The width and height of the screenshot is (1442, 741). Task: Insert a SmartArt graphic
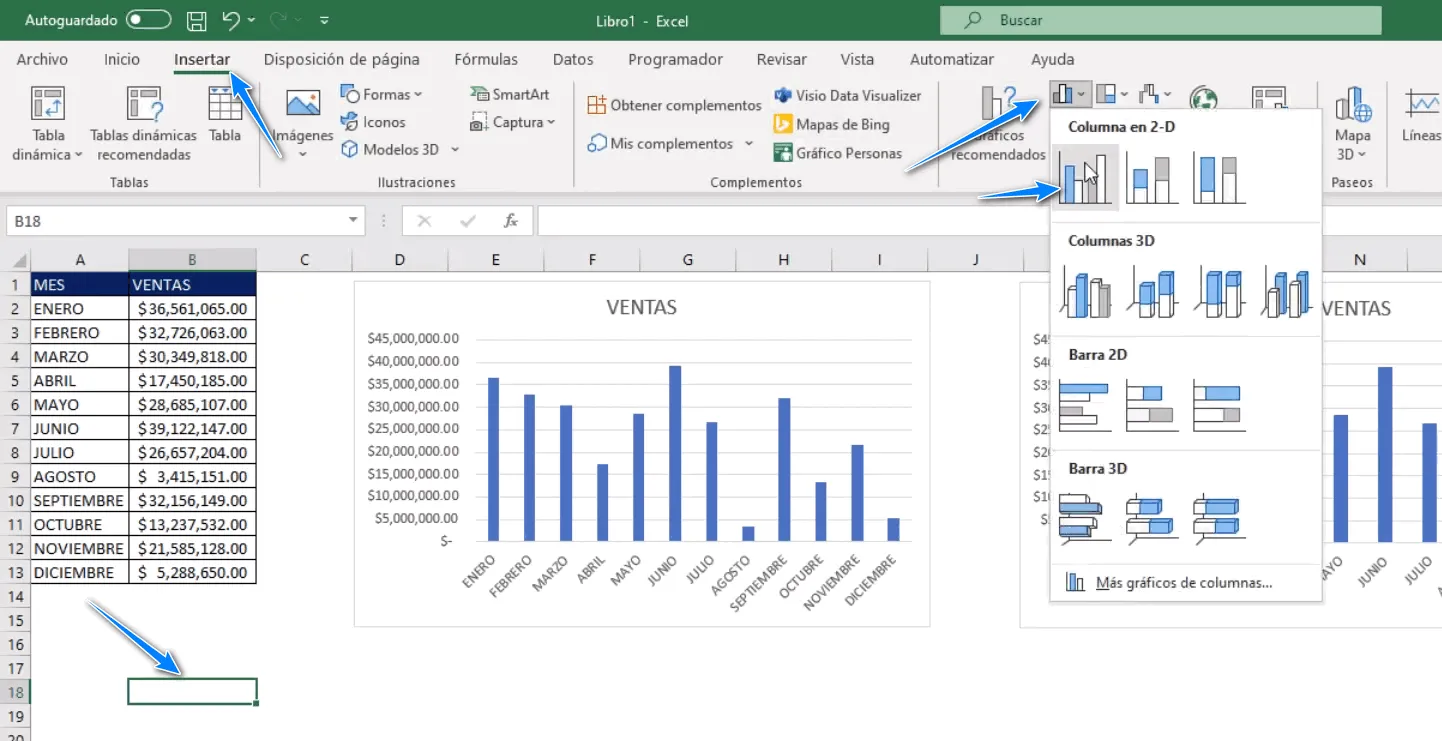pyautogui.click(x=510, y=94)
